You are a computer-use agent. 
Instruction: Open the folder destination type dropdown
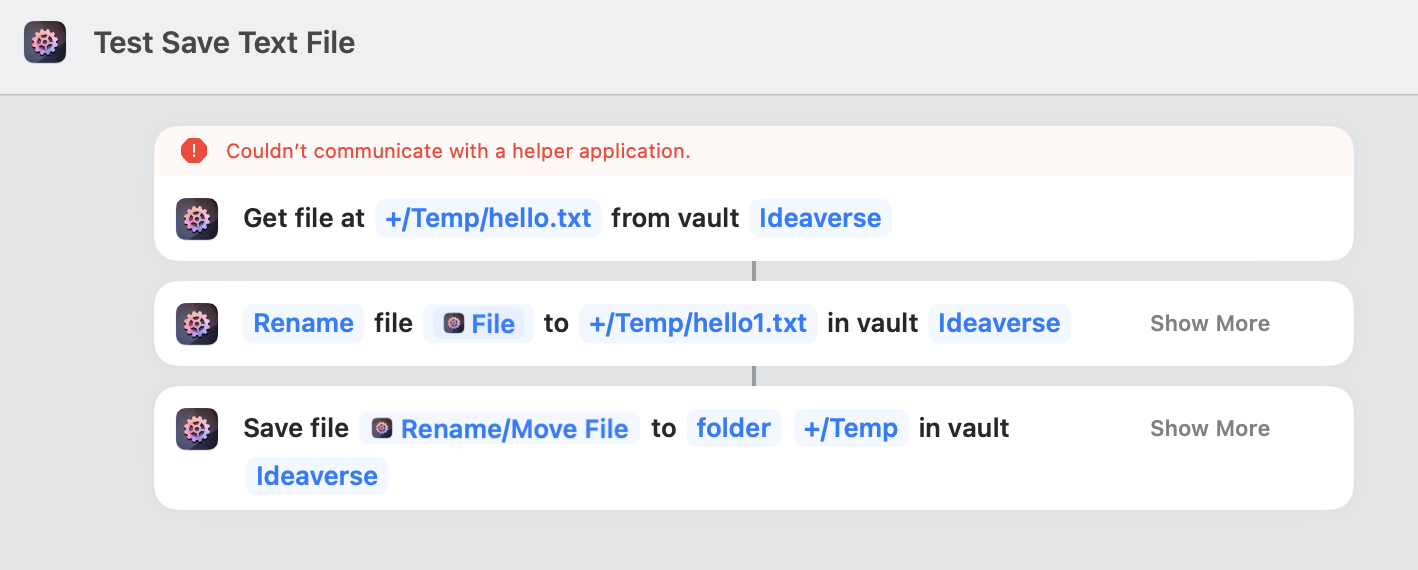733,428
